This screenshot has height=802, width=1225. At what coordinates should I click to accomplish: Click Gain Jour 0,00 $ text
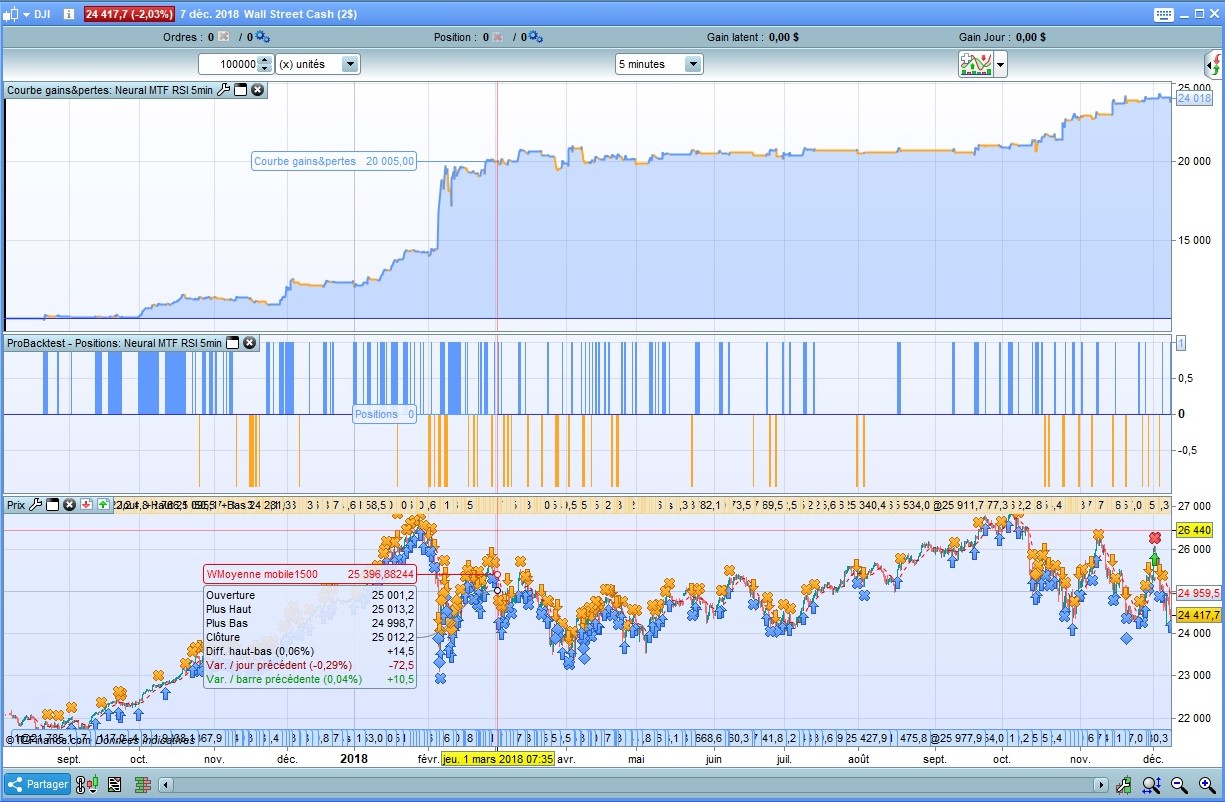coord(1002,37)
